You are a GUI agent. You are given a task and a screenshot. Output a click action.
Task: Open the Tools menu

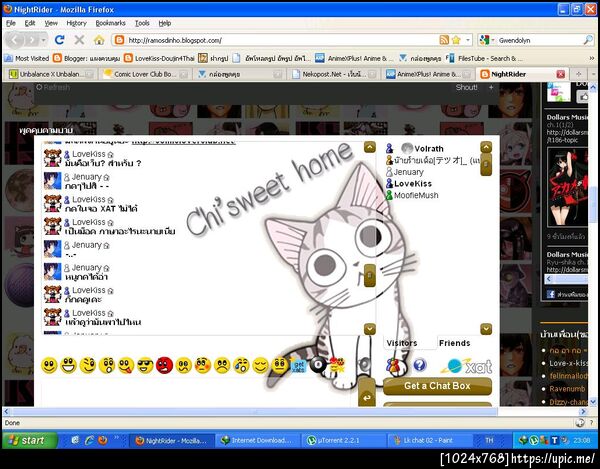click(x=142, y=23)
